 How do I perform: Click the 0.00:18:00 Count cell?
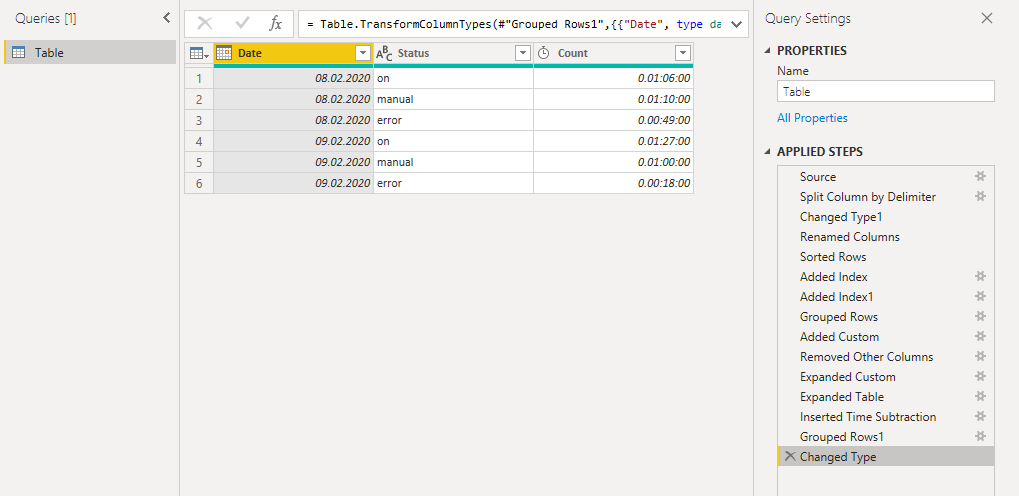click(613, 183)
